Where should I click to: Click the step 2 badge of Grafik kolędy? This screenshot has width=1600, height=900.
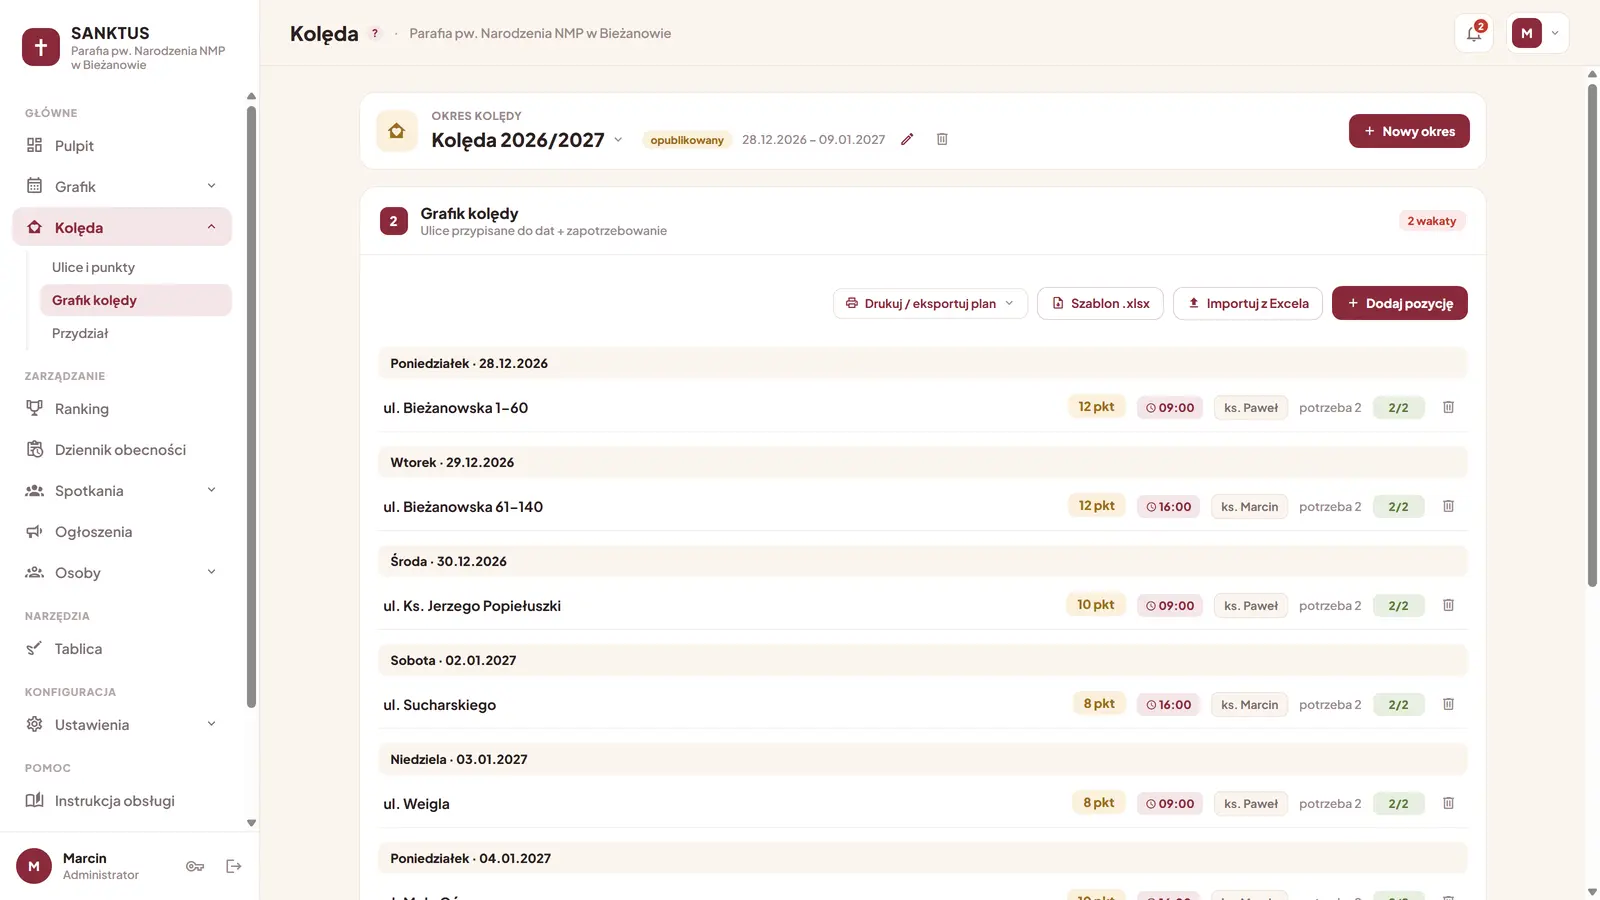click(394, 221)
